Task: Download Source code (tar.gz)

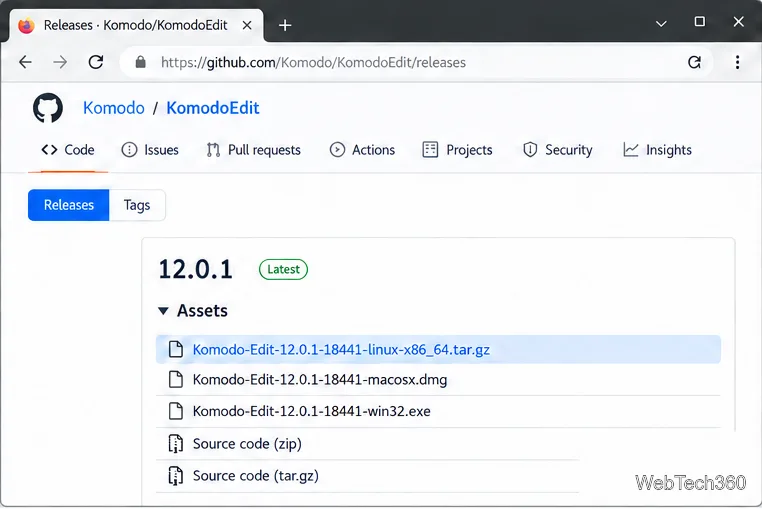Action: (256, 475)
